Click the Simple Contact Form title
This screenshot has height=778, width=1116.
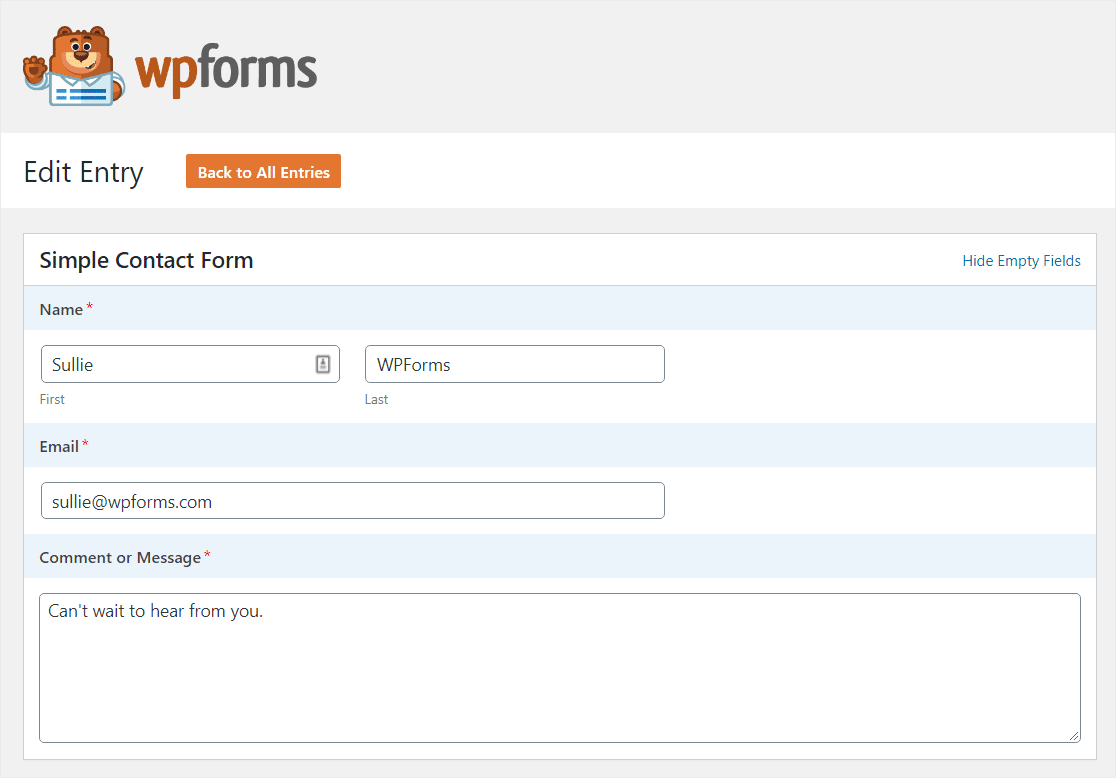(x=147, y=261)
